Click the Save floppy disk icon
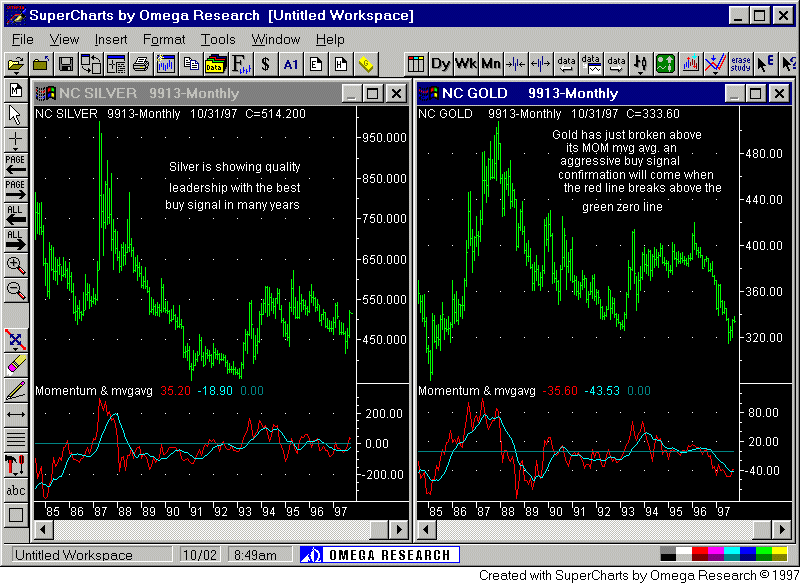 (66, 64)
